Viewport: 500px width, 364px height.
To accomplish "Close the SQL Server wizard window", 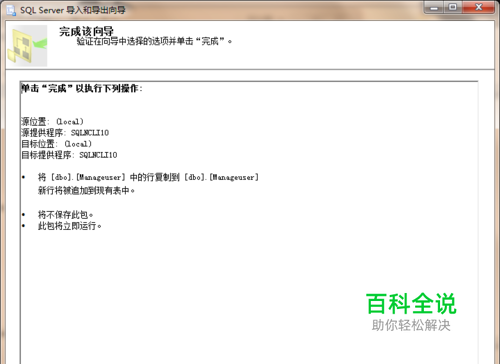I will point(479,7).
